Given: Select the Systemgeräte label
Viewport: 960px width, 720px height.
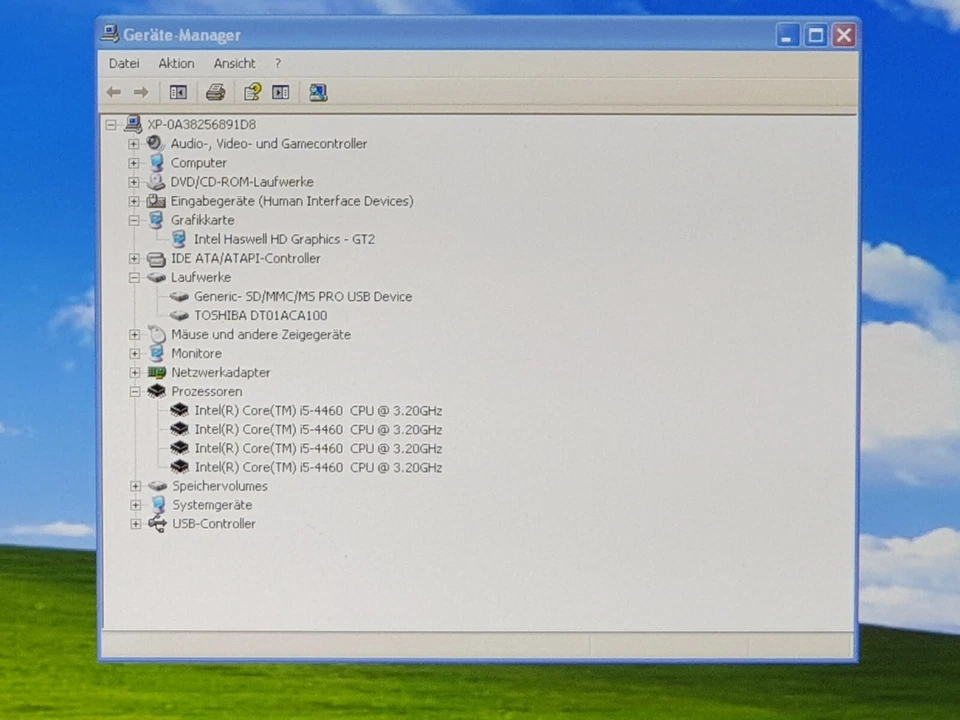Looking at the screenshot, I should coord(212,505).
